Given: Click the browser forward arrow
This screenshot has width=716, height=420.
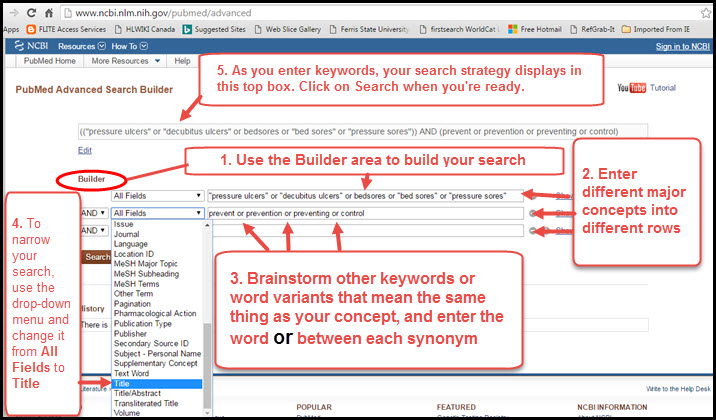Looking at the screenshot, I should 13,13.
